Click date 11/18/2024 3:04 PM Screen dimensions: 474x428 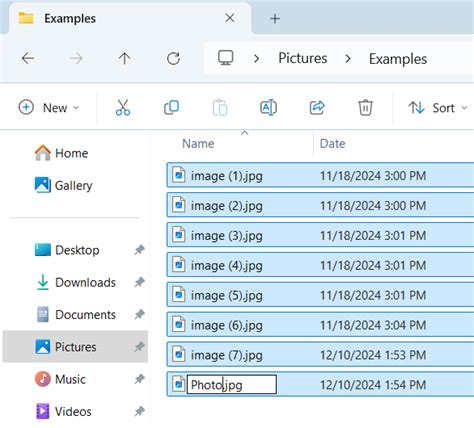point(373,325)
